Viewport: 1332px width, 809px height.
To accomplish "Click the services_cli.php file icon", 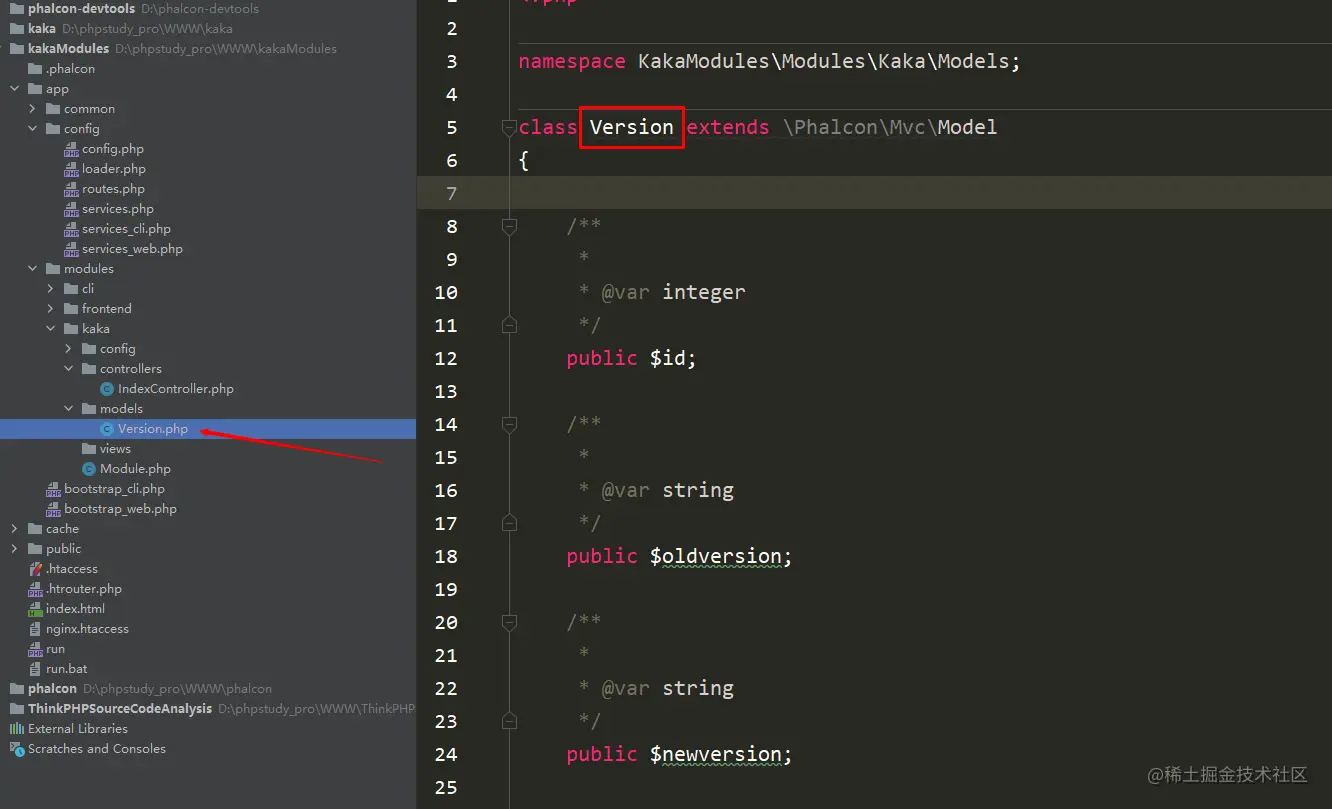I will point(71,229).
